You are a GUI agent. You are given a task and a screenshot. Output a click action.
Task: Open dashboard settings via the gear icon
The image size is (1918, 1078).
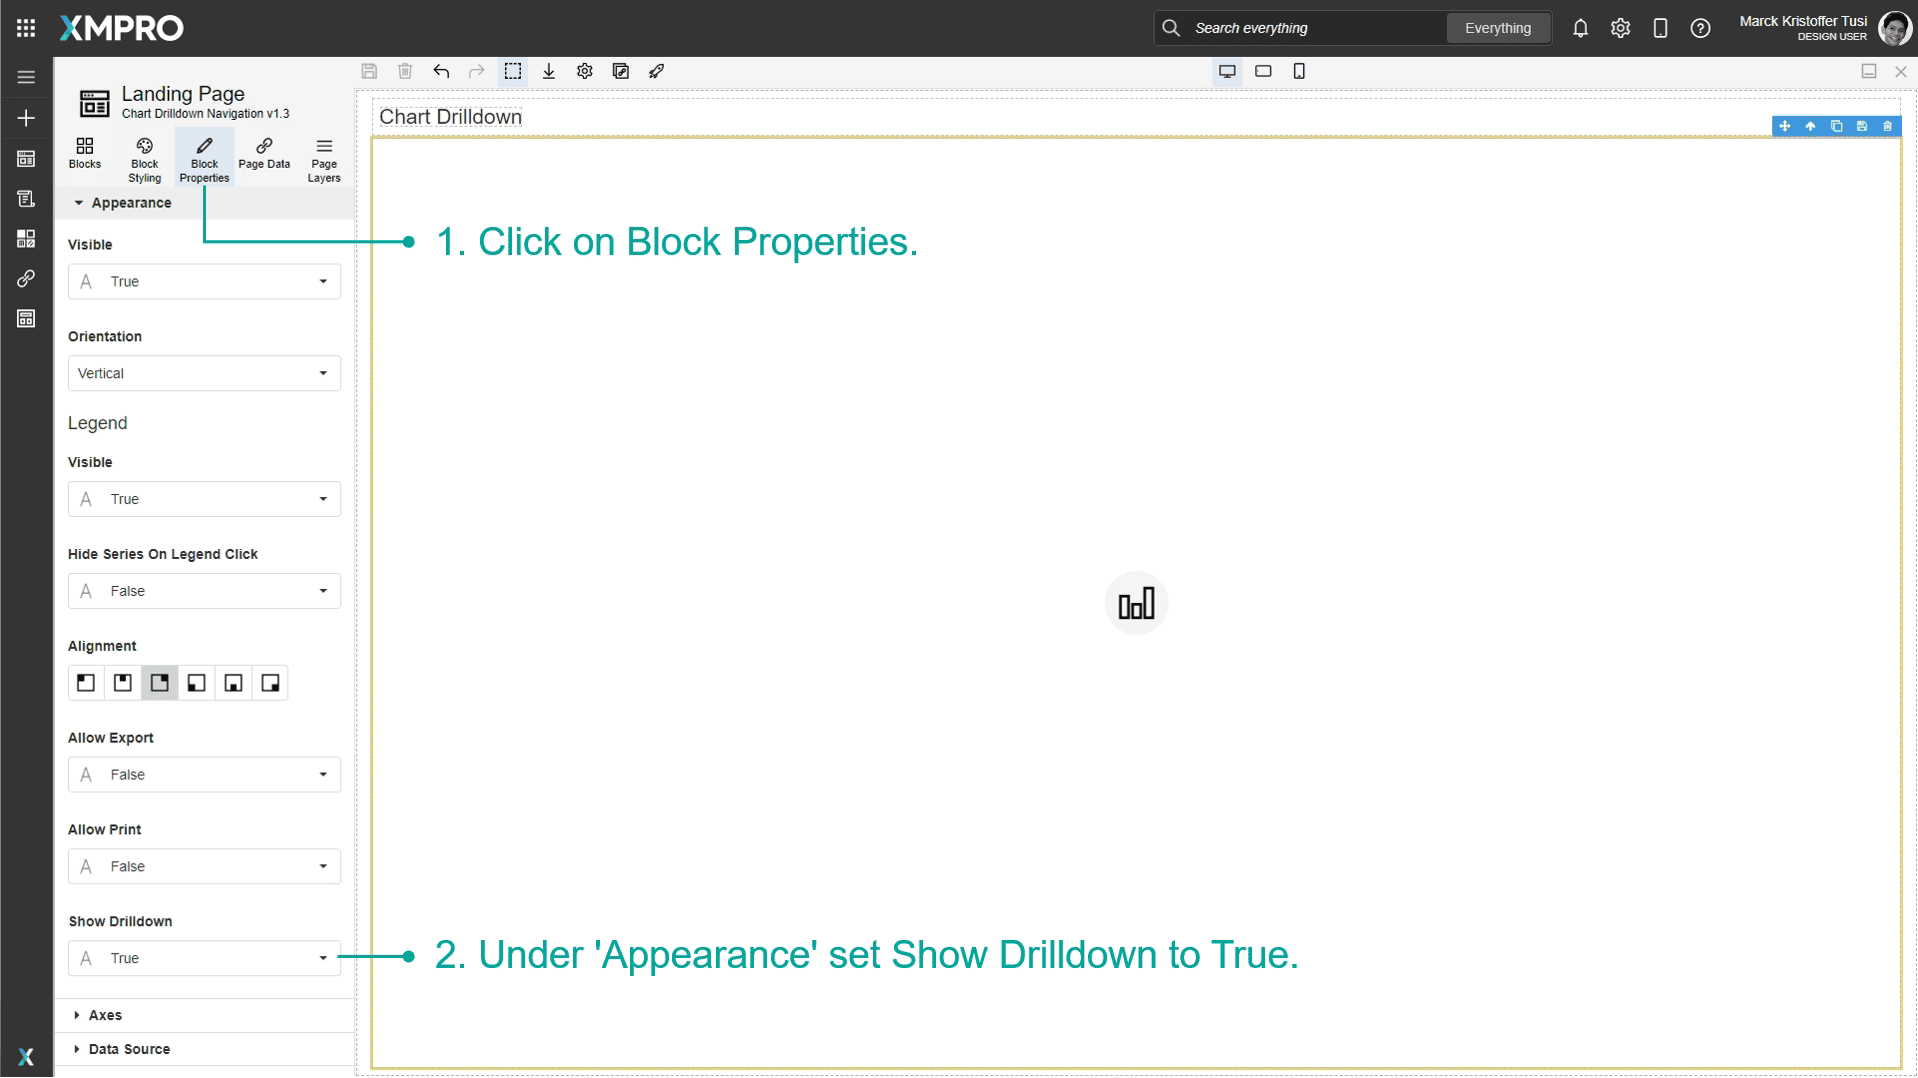click(584, 71)
